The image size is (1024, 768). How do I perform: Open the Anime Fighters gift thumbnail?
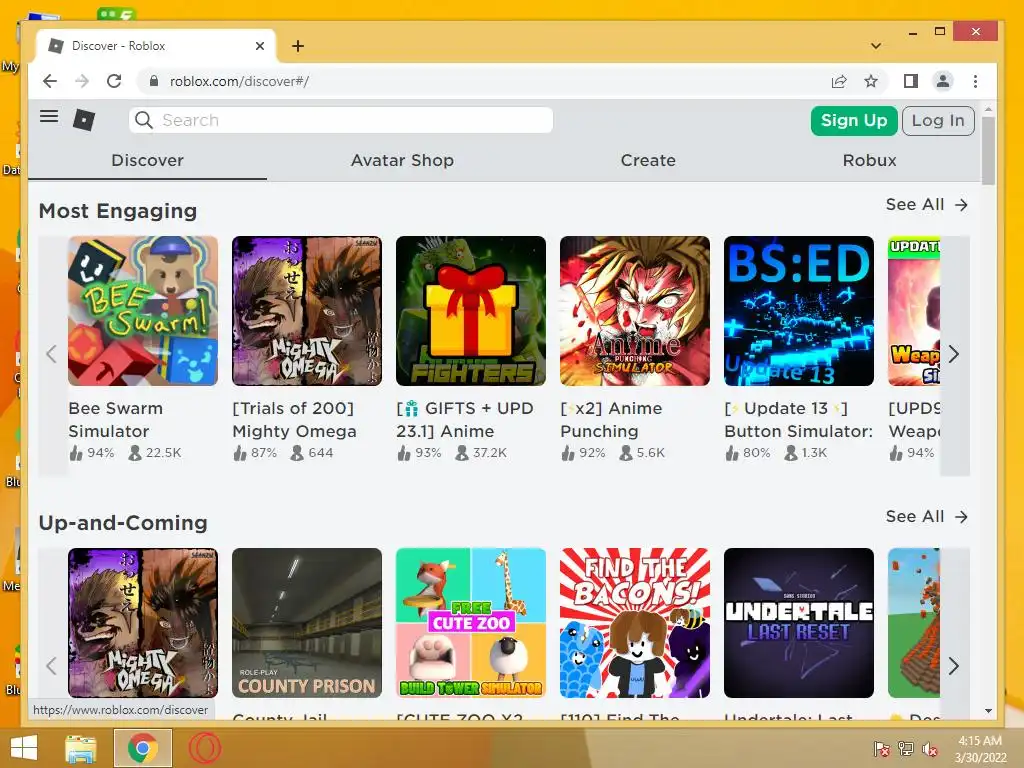click(471, 311)
